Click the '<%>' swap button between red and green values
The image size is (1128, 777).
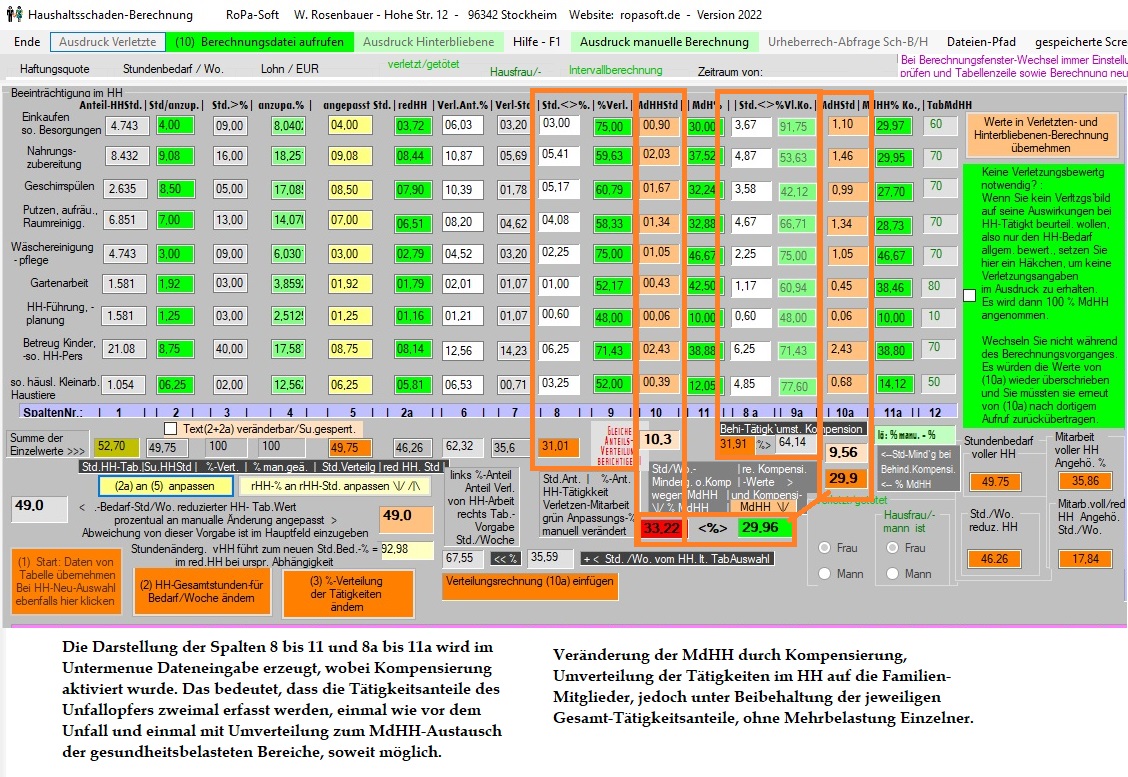tap(710, 527)
